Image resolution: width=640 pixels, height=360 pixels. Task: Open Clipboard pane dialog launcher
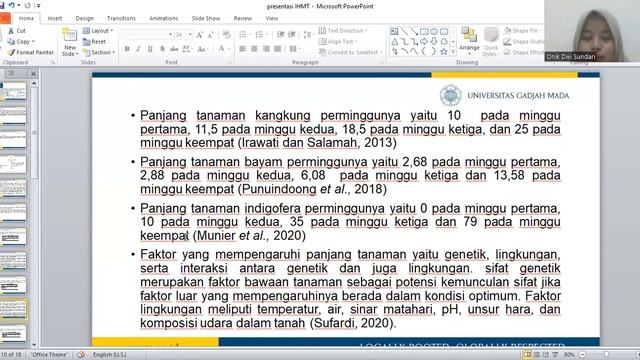[x=53, y=62]
